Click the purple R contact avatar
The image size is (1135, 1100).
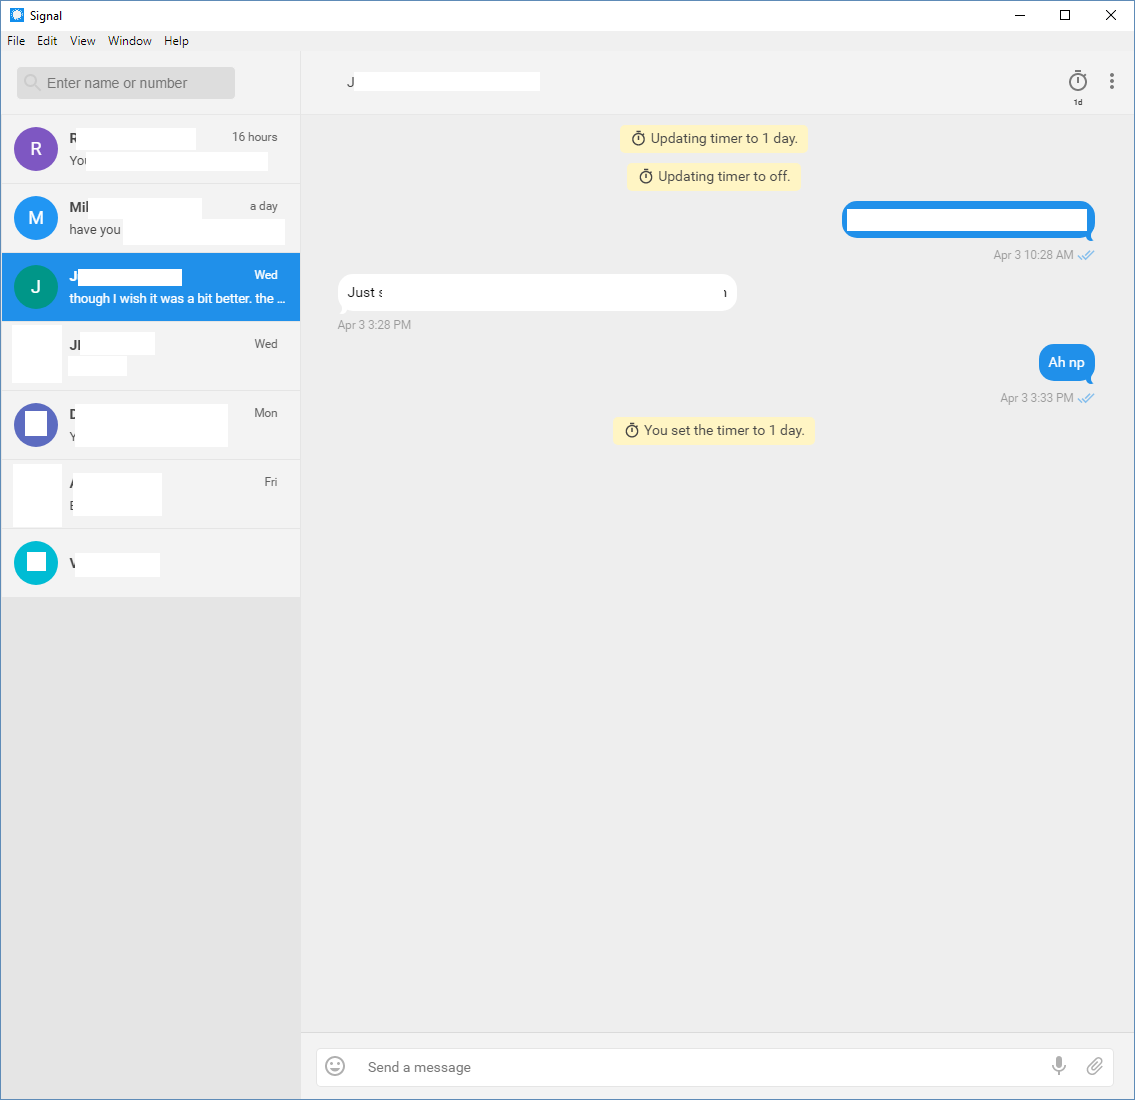click(x=35, y=148)
